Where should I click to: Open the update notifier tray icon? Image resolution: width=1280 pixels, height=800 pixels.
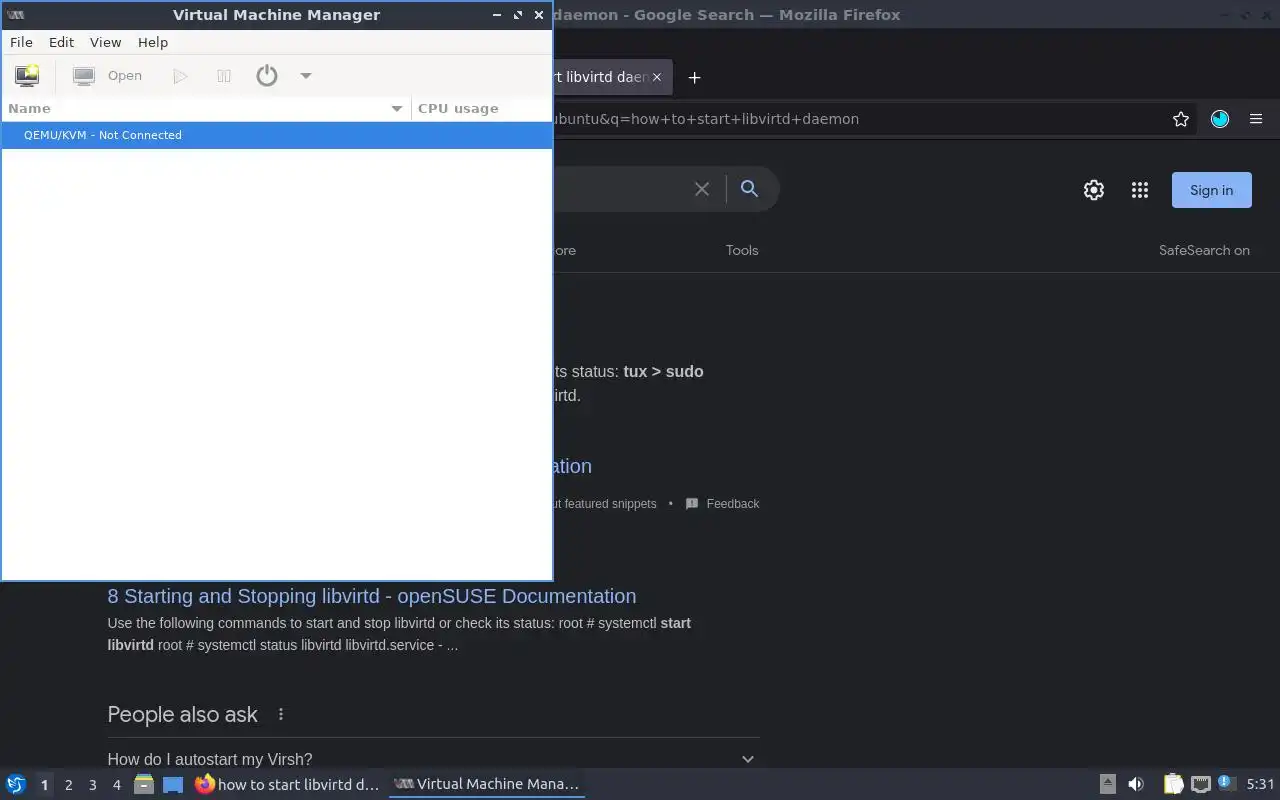(1227, 784)
